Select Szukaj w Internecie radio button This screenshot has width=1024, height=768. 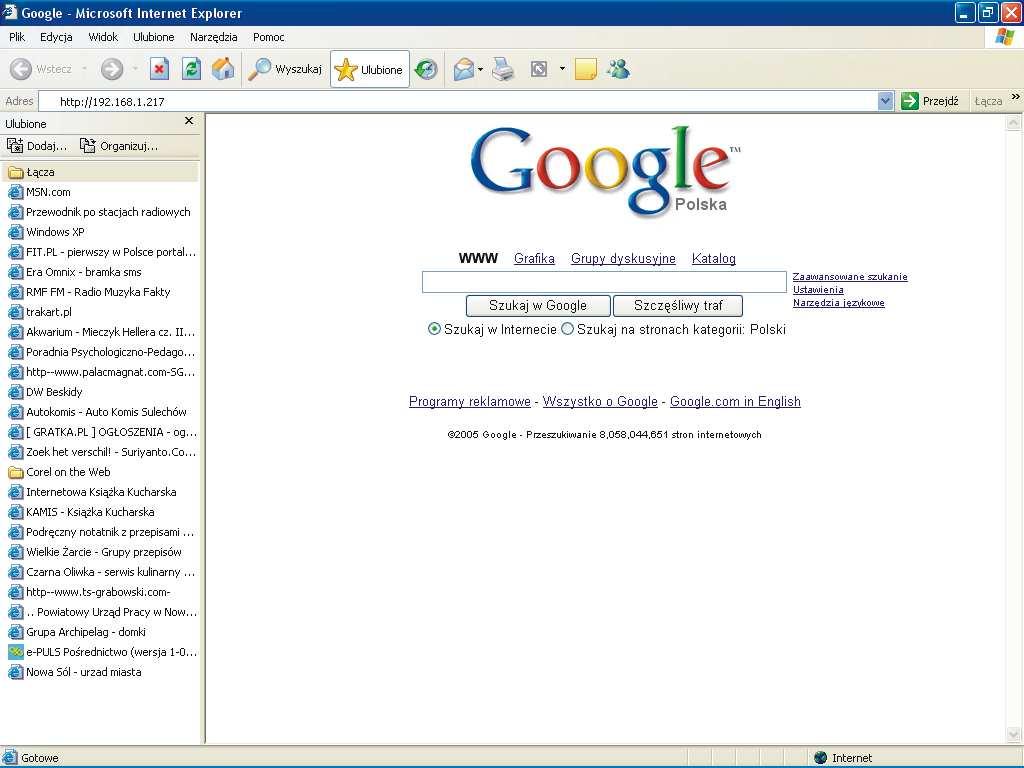(434, 329)
